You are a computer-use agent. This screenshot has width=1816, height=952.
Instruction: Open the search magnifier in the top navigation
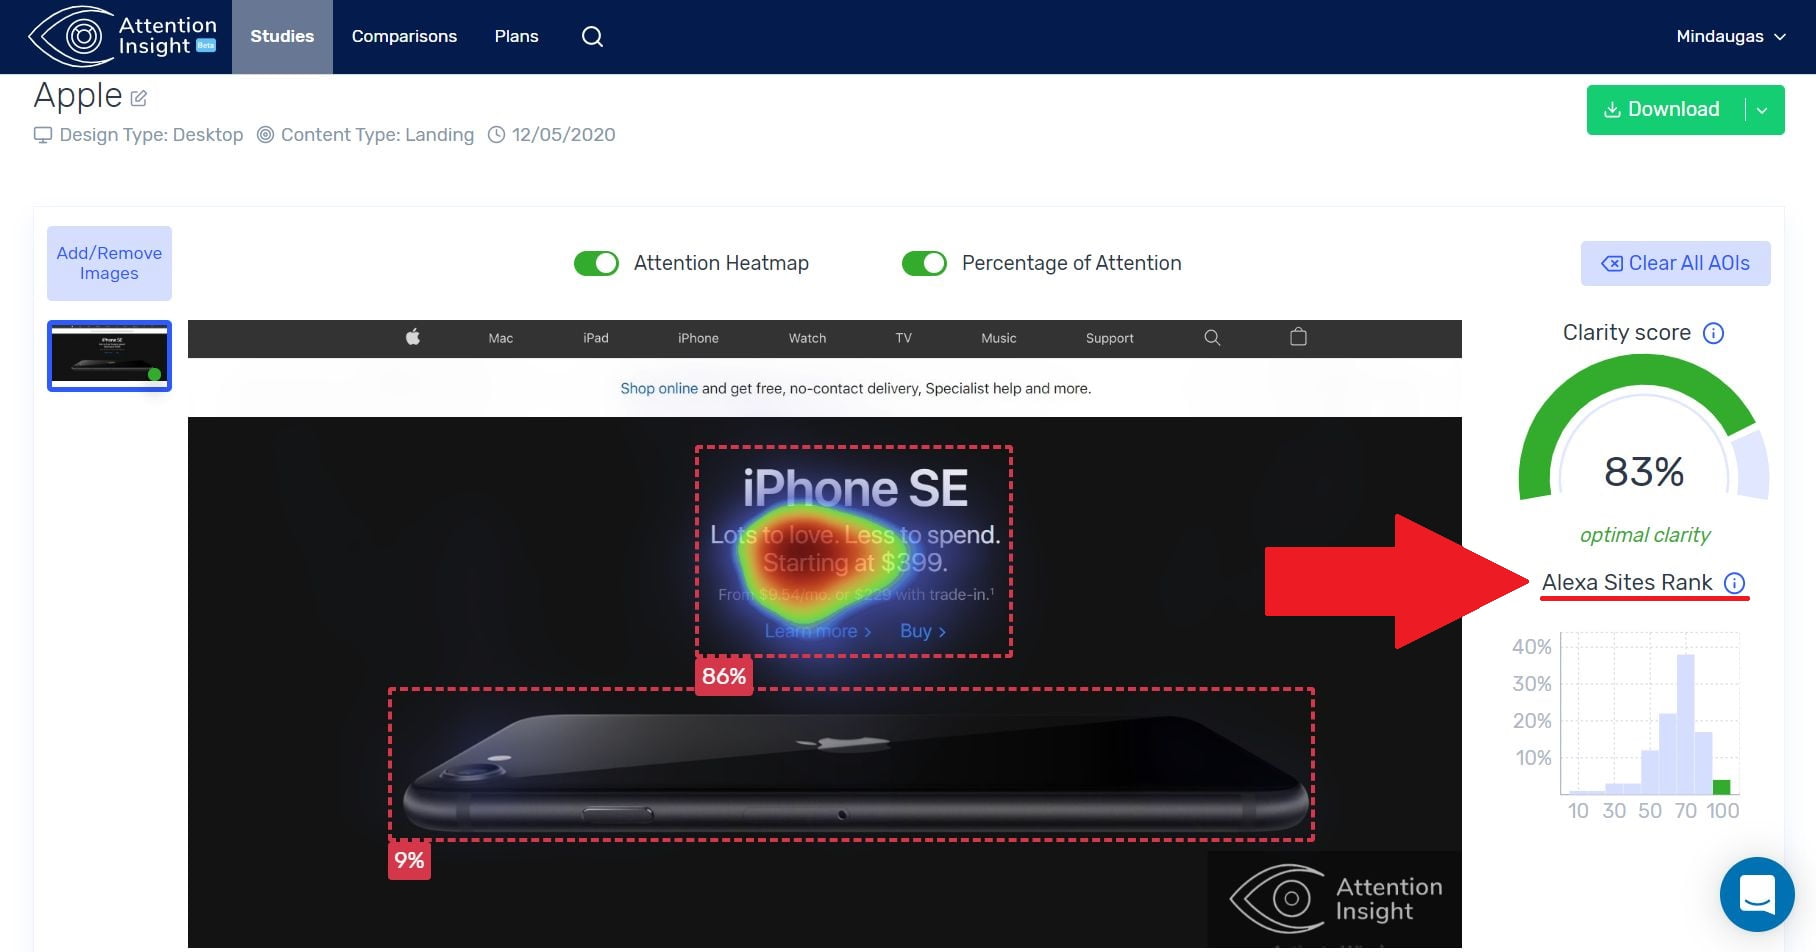(592, 36)
